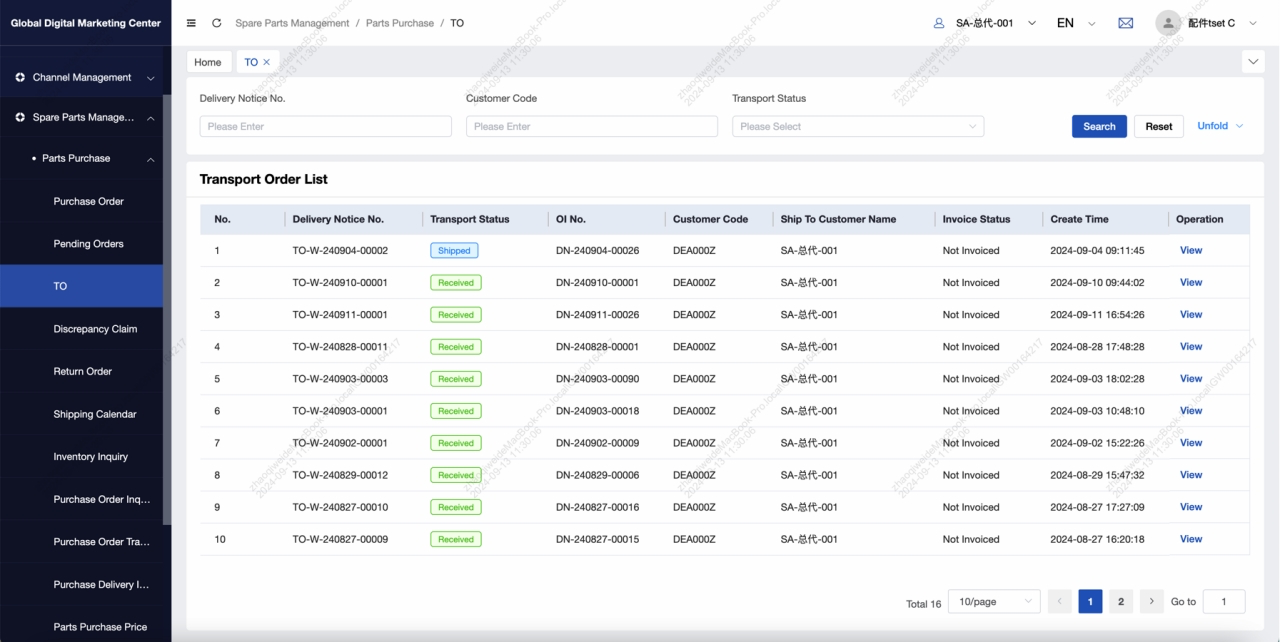1280x642 pixels.
Task: Click the Go to page number field
Action: pyautogui.click(x=1224, y=602)
